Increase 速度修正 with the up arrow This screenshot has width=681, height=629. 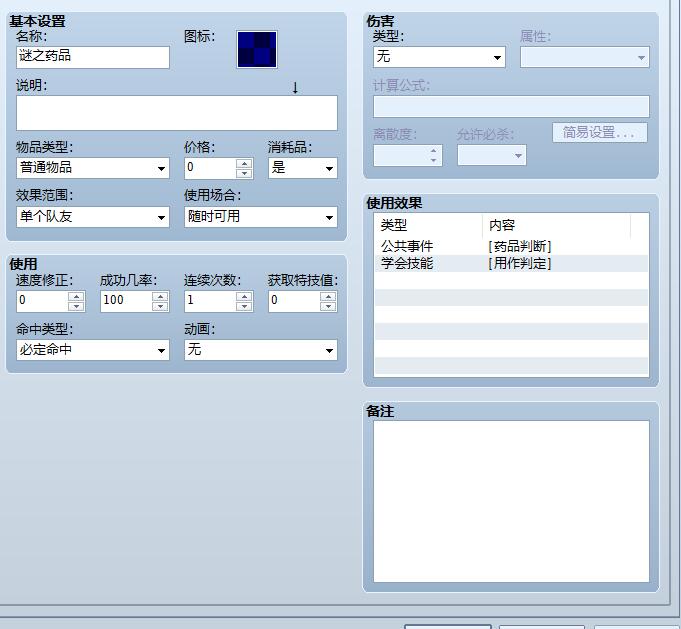tap(76, 296)
